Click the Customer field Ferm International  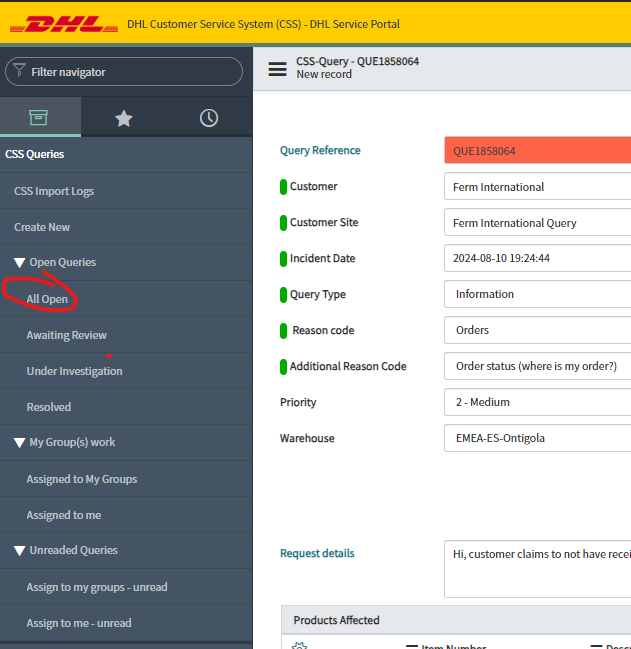pyautogui.click(x=537, y=187)
